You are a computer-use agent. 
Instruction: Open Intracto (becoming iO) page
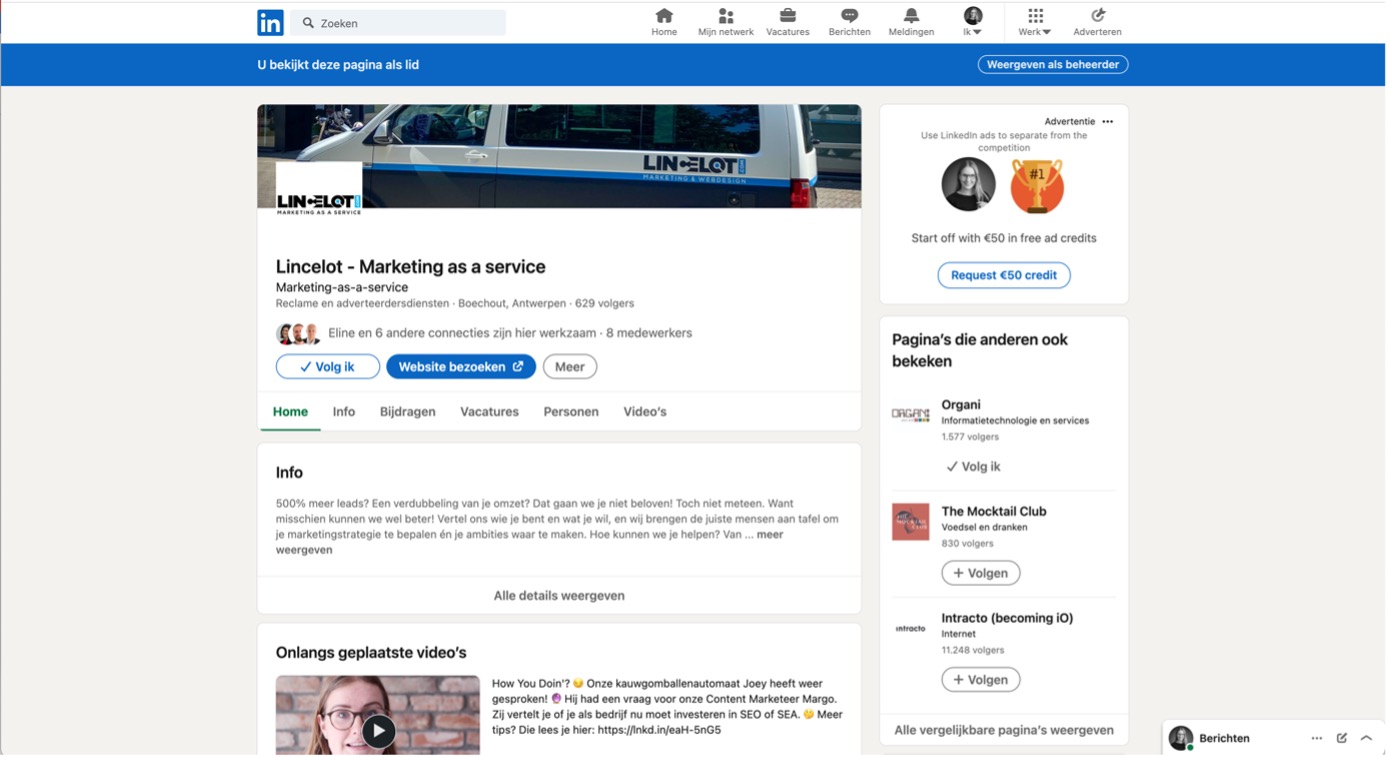[x=1007, y=618]
